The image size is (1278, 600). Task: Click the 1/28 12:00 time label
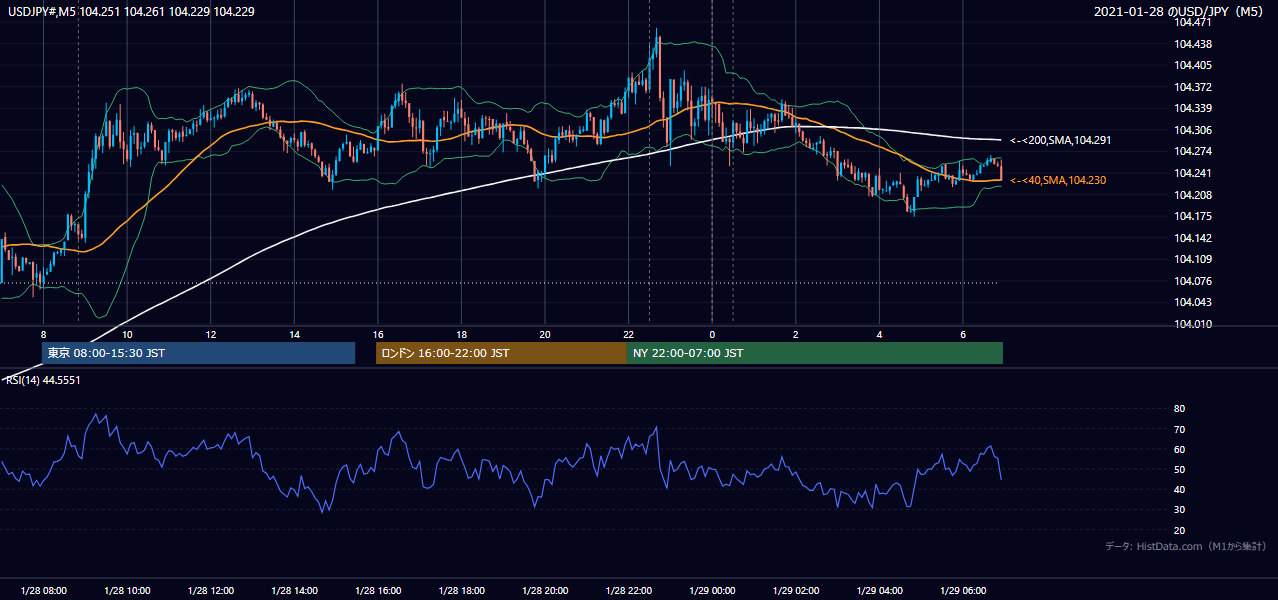pos(210,590)
